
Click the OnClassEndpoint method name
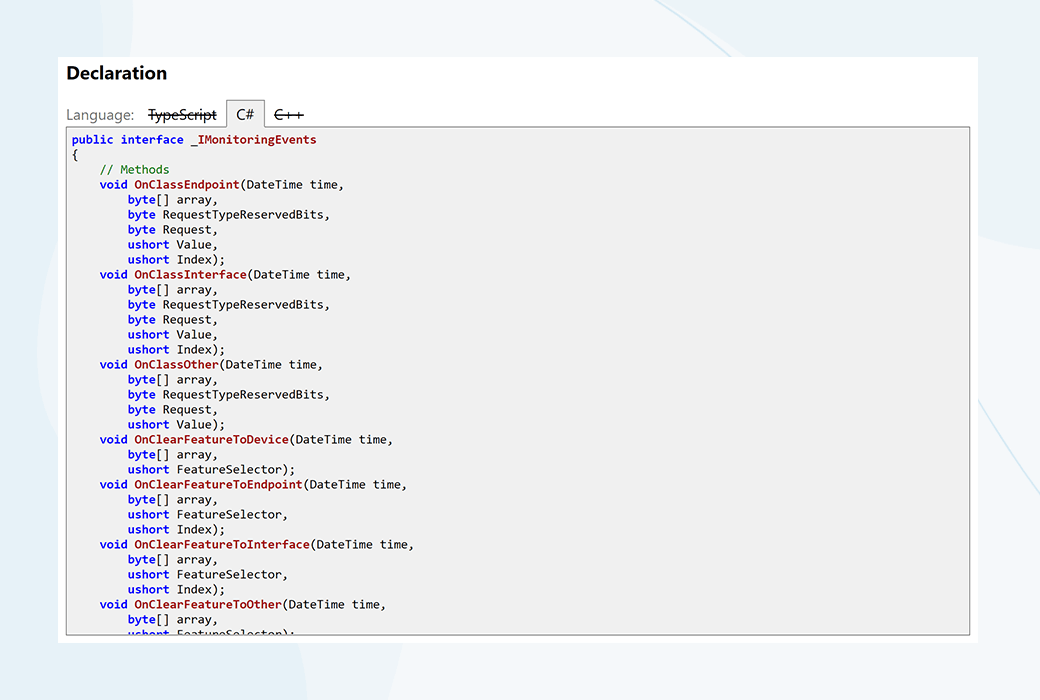click(187, 185)
